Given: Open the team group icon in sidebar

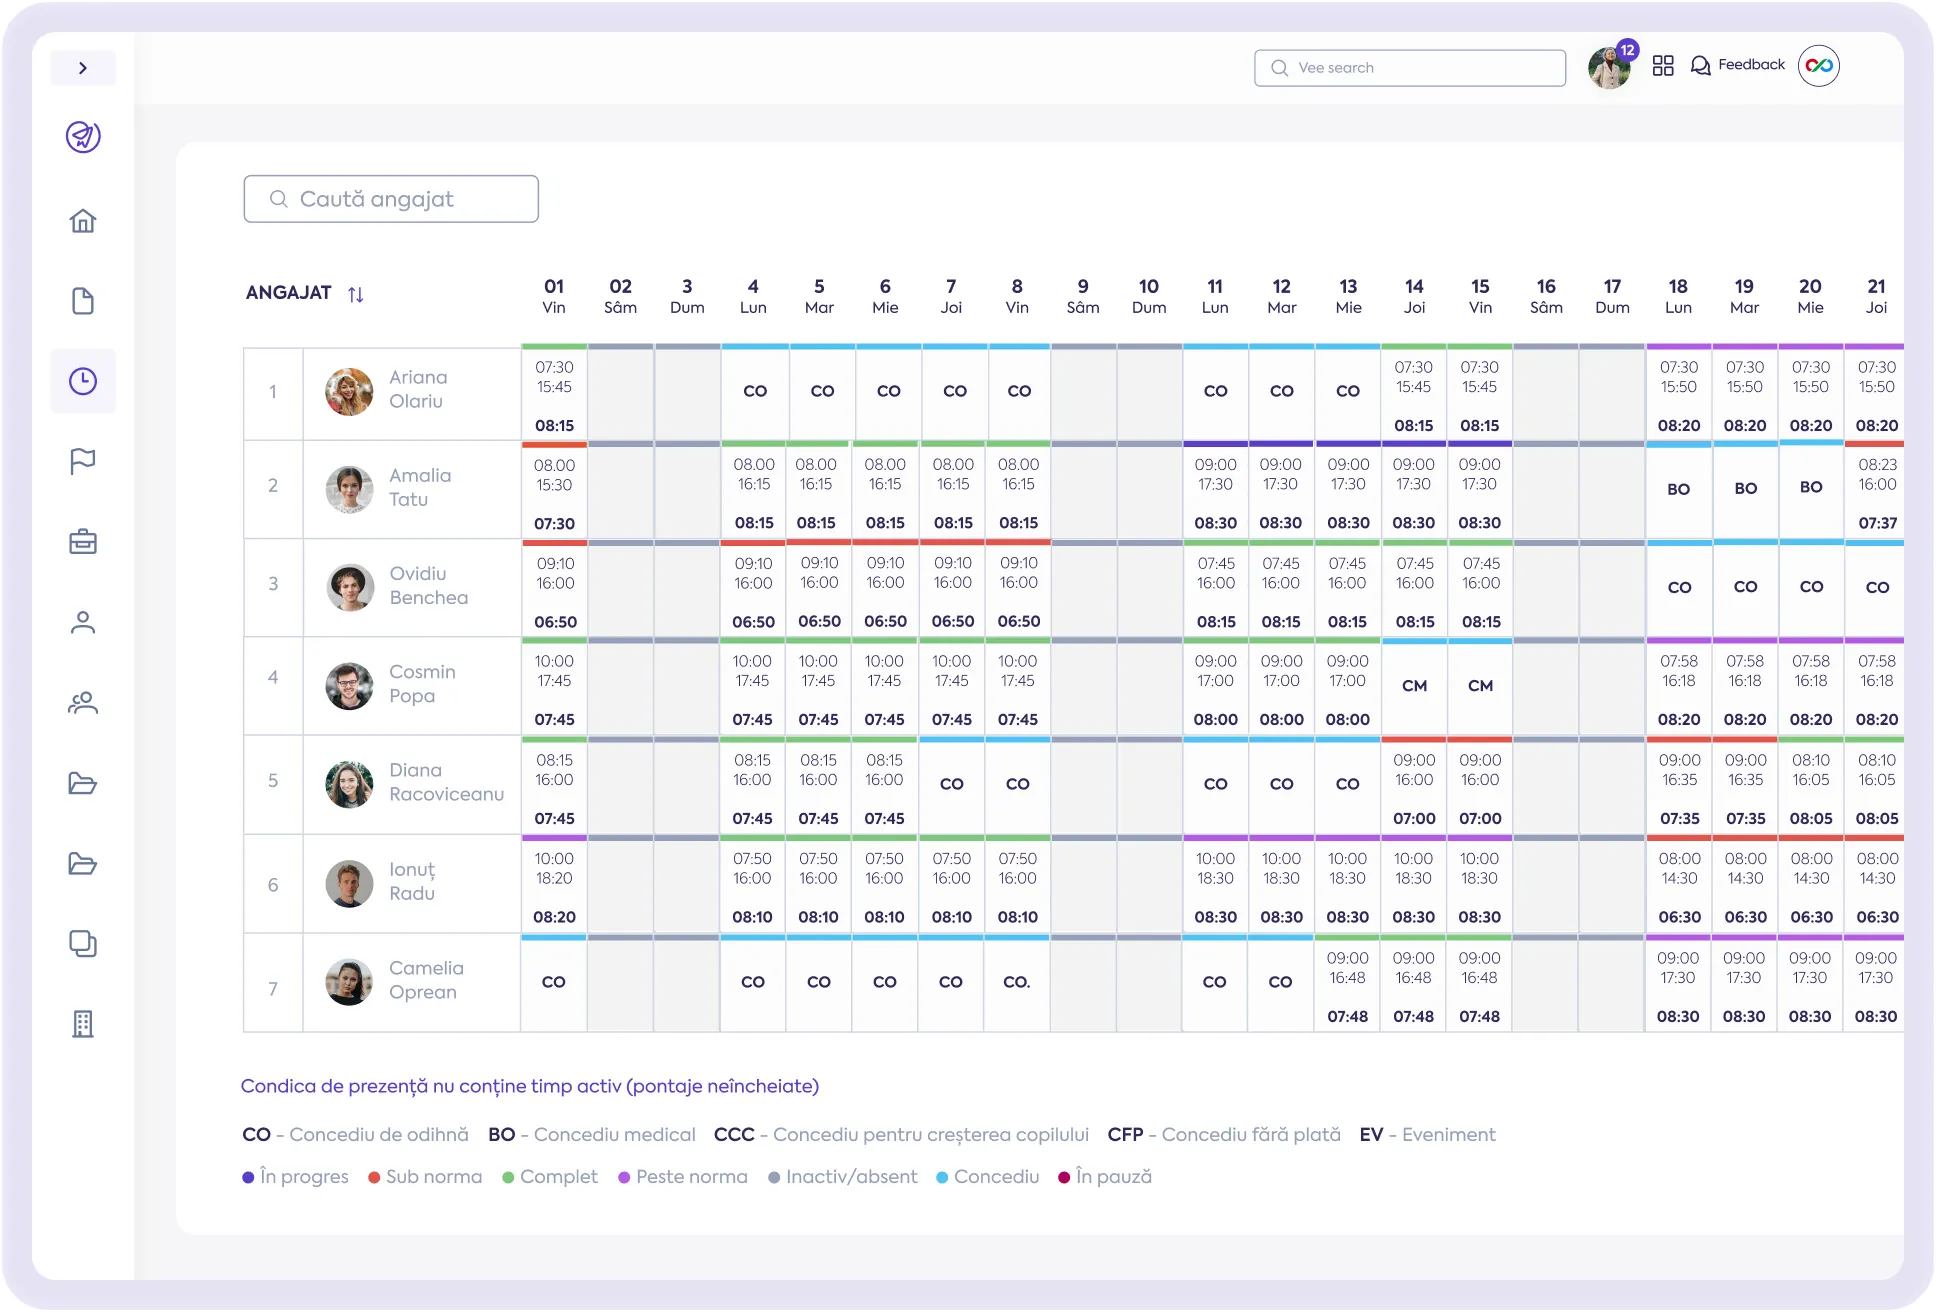Looking at the screenshot, I should pos(83,703).
